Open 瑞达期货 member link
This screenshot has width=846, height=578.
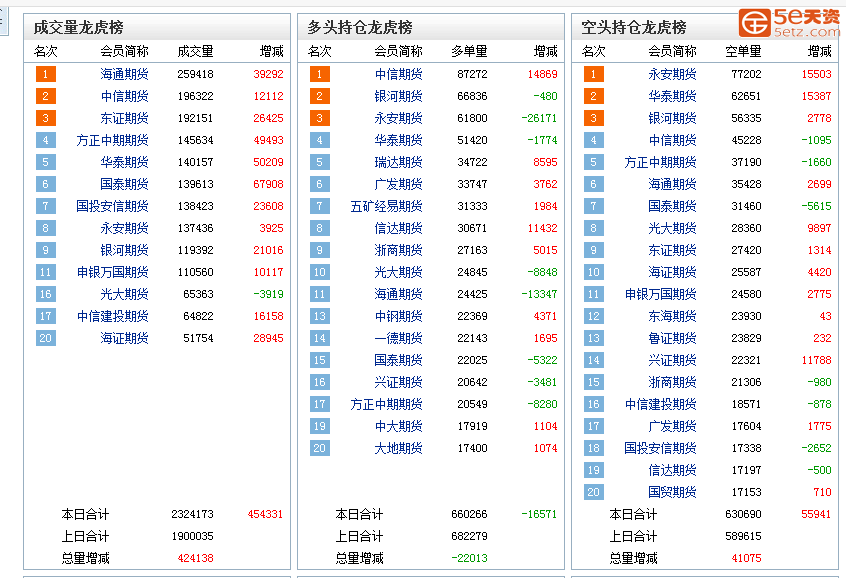click(398, 162)
